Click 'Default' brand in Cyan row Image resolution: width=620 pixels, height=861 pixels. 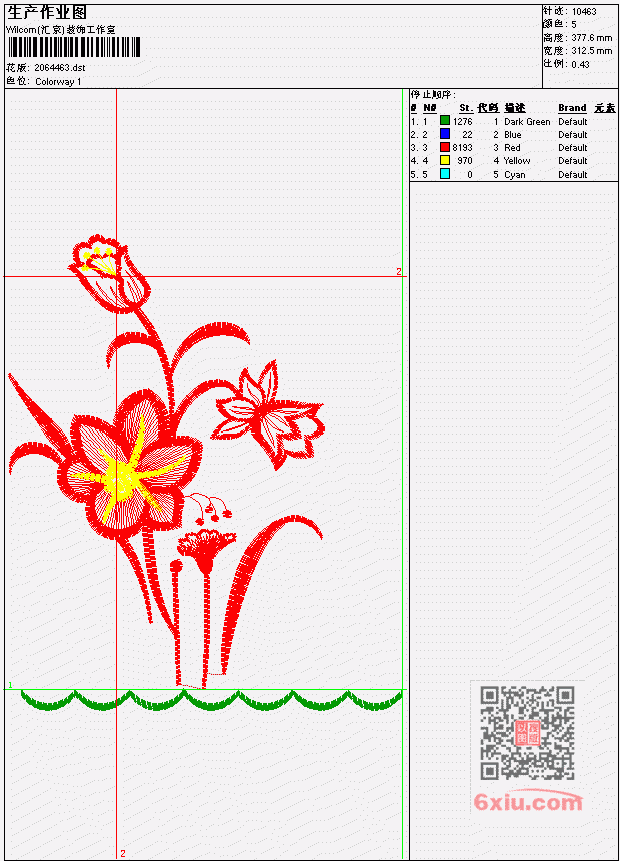coord(573,175)
